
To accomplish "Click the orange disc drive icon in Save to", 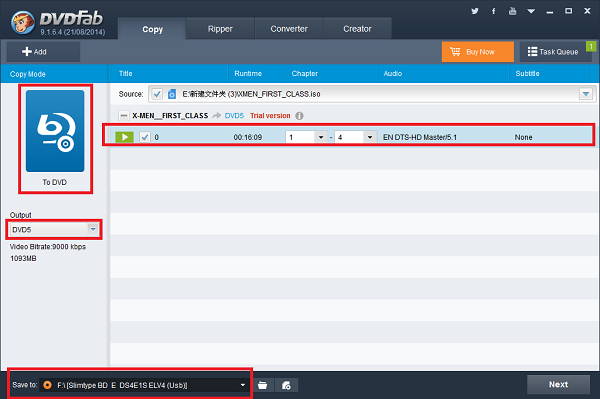I will 47,385.
